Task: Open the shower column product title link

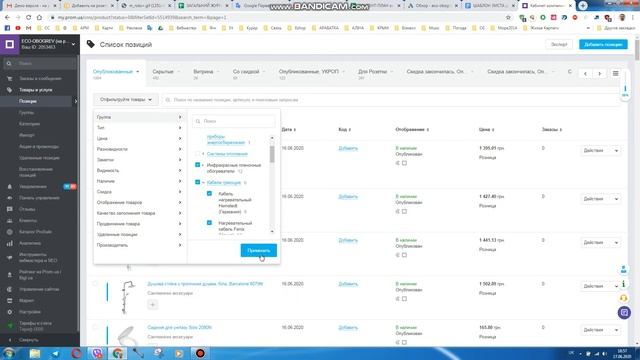Action: (x=205, y=284)
